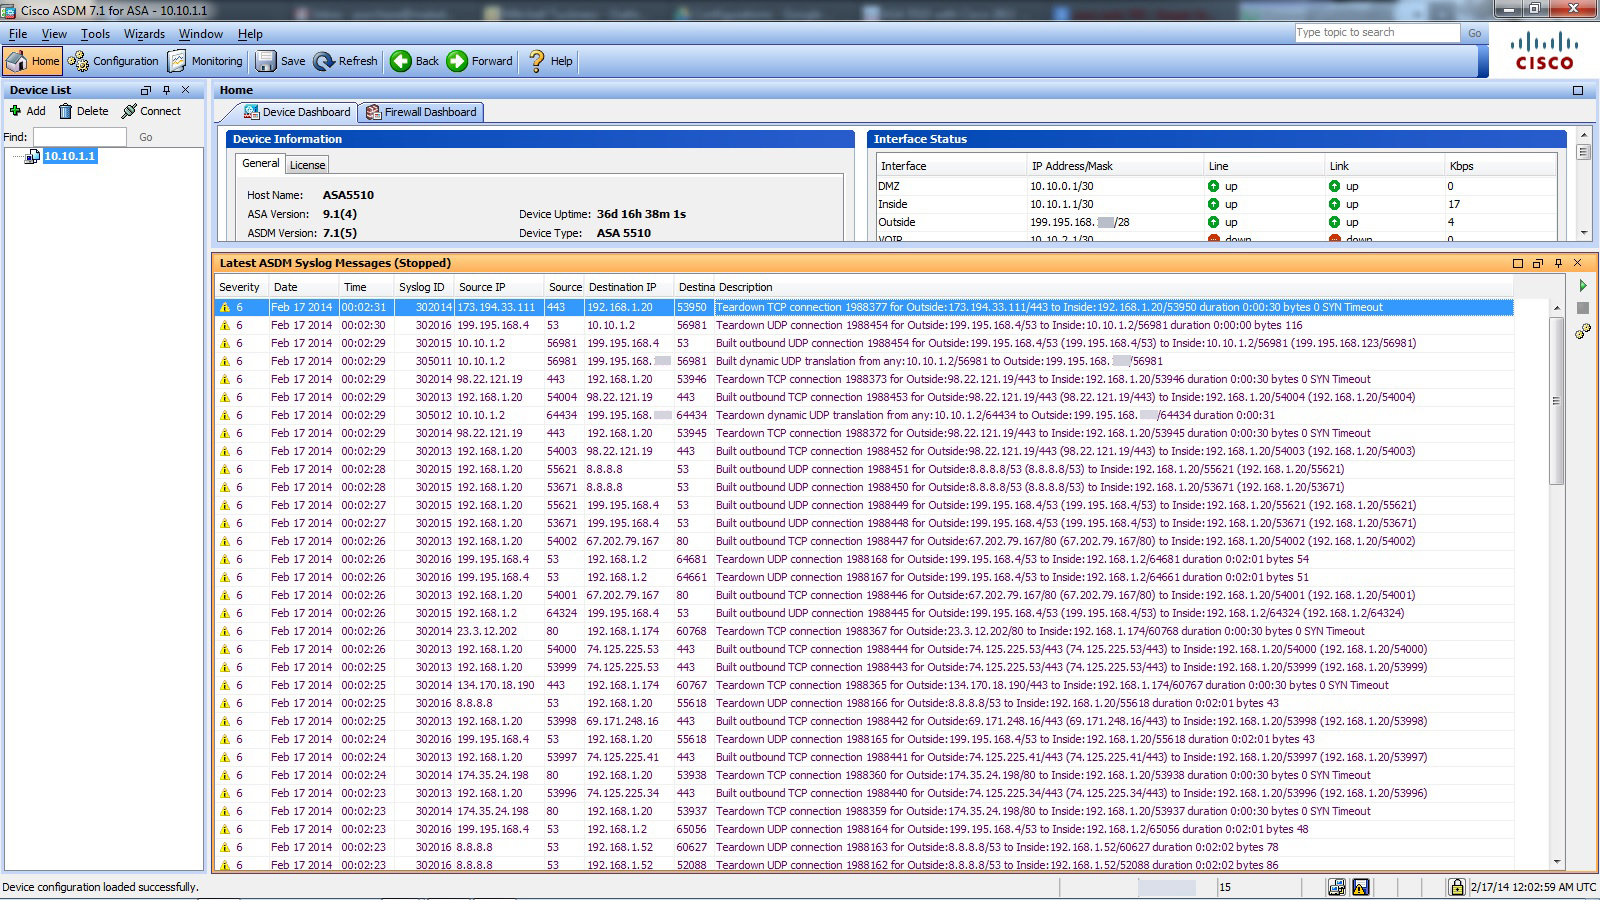The height and width of the screenshot is (900, 1600).
Task: Sort syslog table by Description column
Action: [x=1115, y=287]
